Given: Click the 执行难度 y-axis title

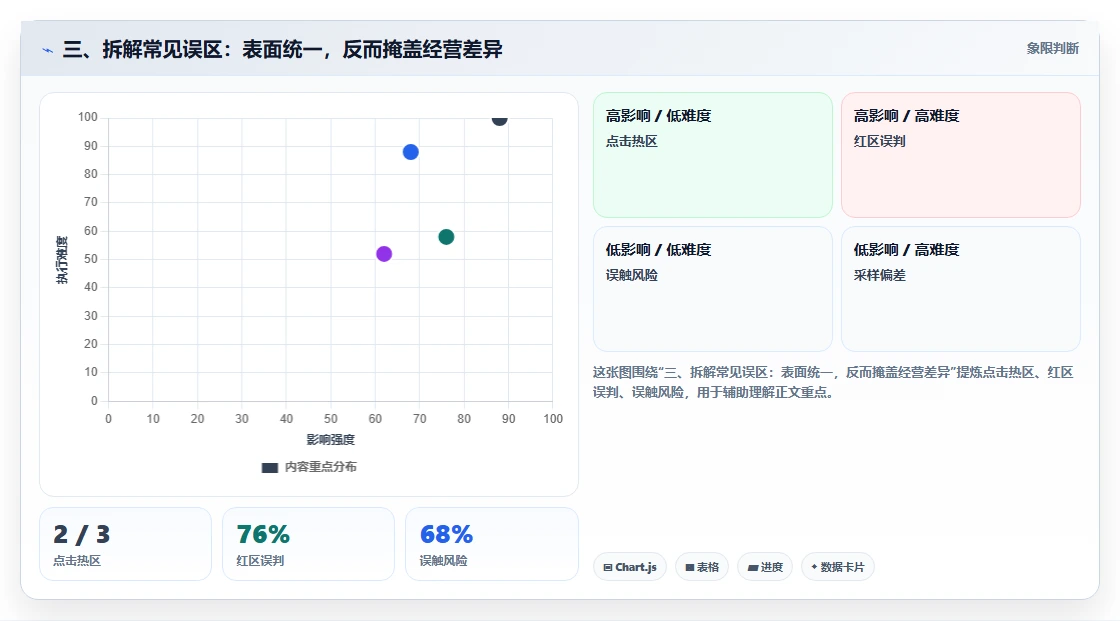Looking at the screenshot, I should [62, 259].
